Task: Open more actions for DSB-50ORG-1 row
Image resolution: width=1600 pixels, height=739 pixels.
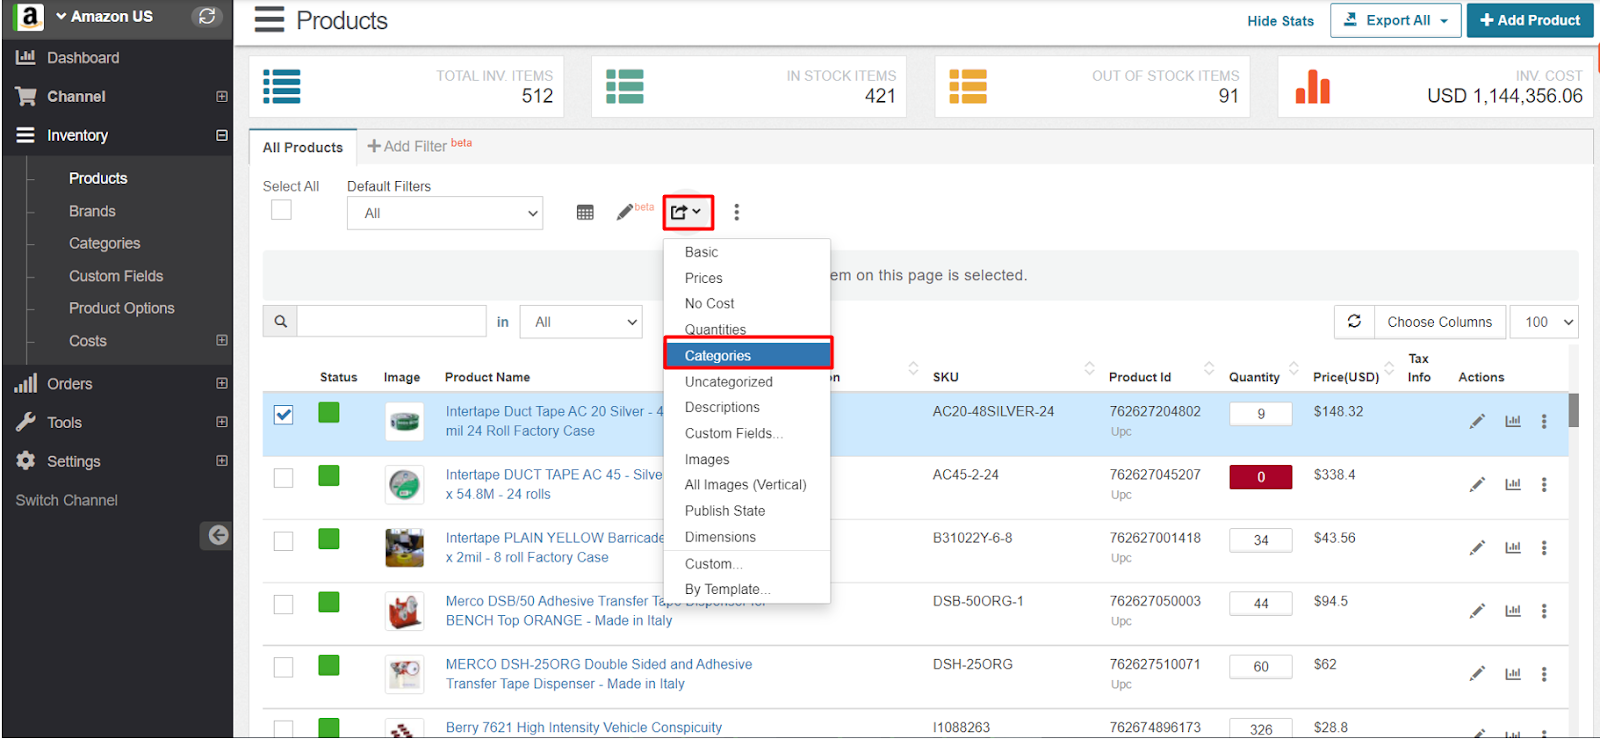Action: point(1544,611)
